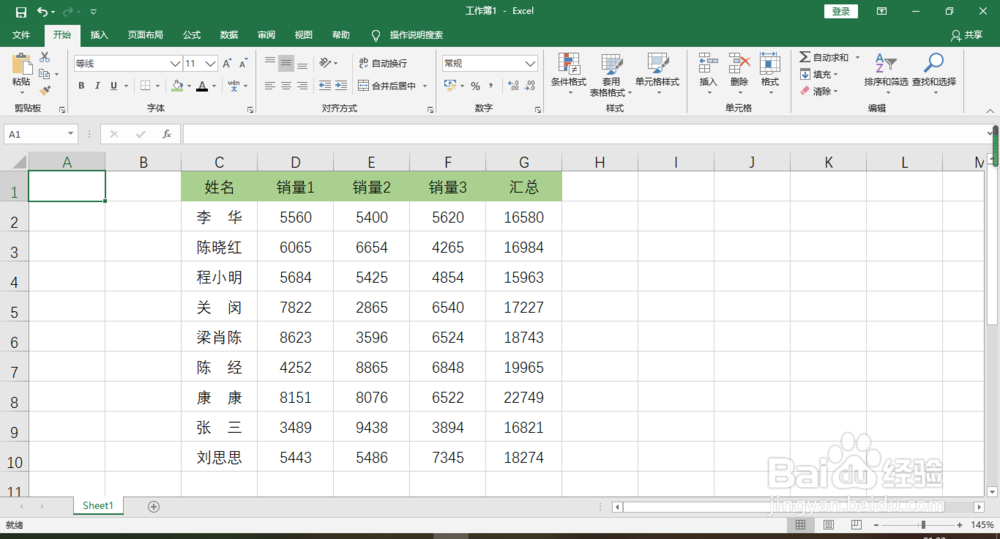The width and height of the screenshot is (1000, 539).
Task: Decrease indent of the cell
Action: pos(325,85)
